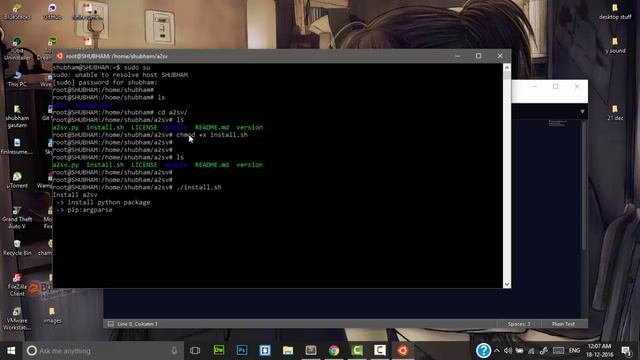Open the shubham gautam folder icon
The height and width of the screenshot is (360, 640).
click(x=17, y=116)
